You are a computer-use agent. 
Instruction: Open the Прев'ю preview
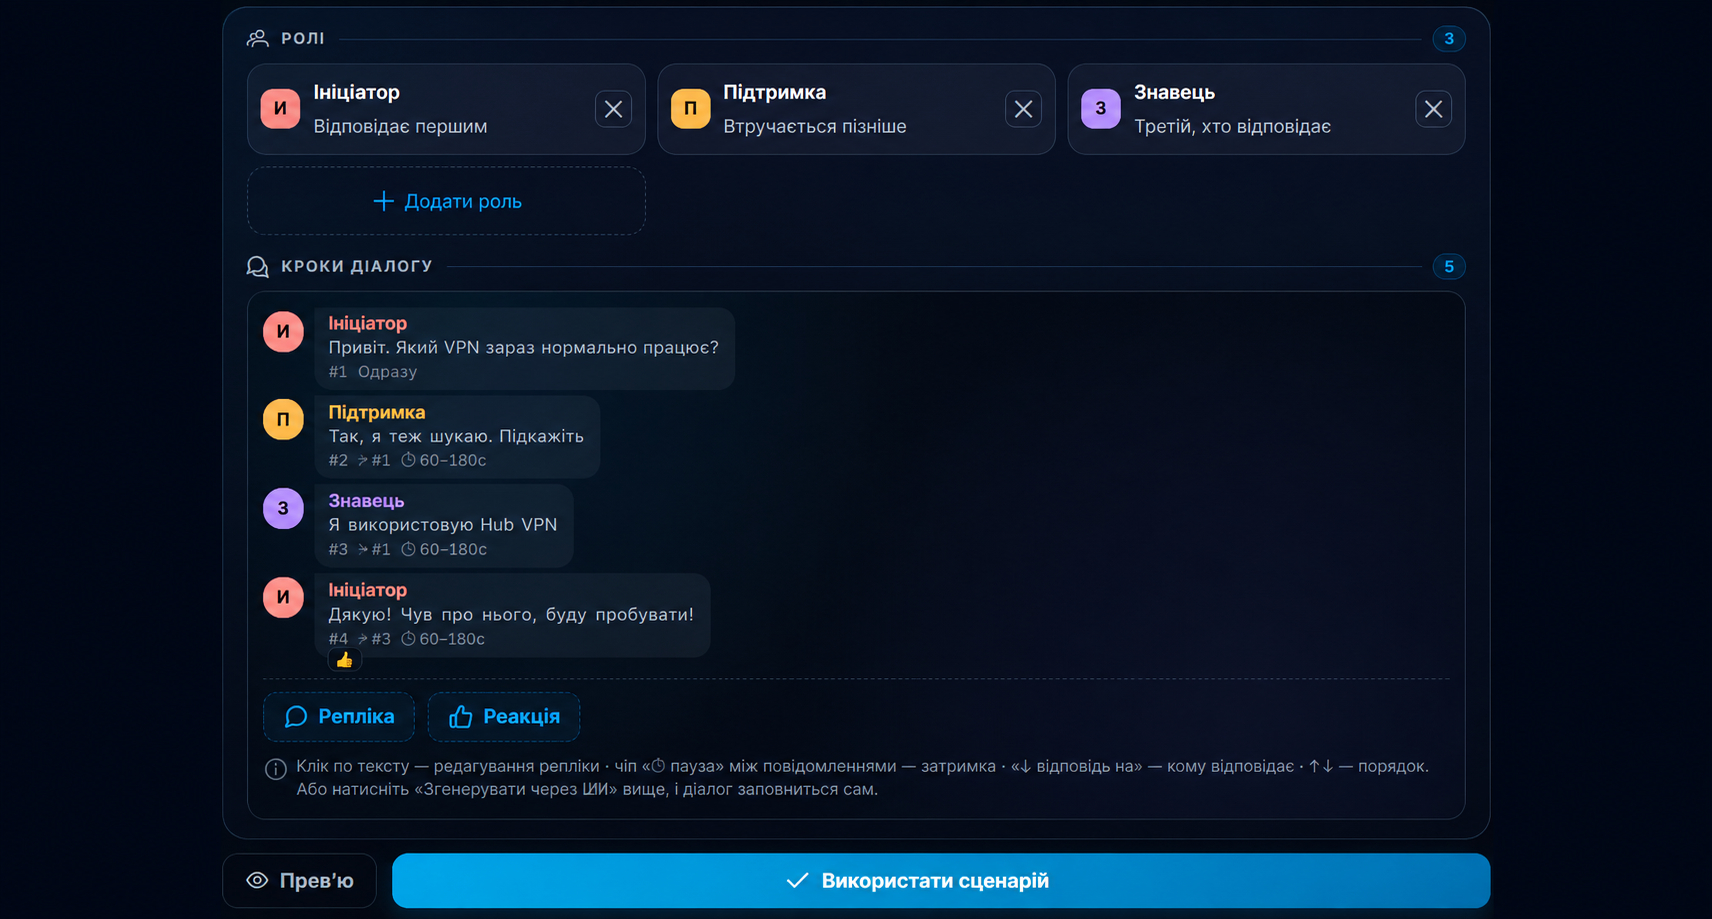(x=300, y=881)
